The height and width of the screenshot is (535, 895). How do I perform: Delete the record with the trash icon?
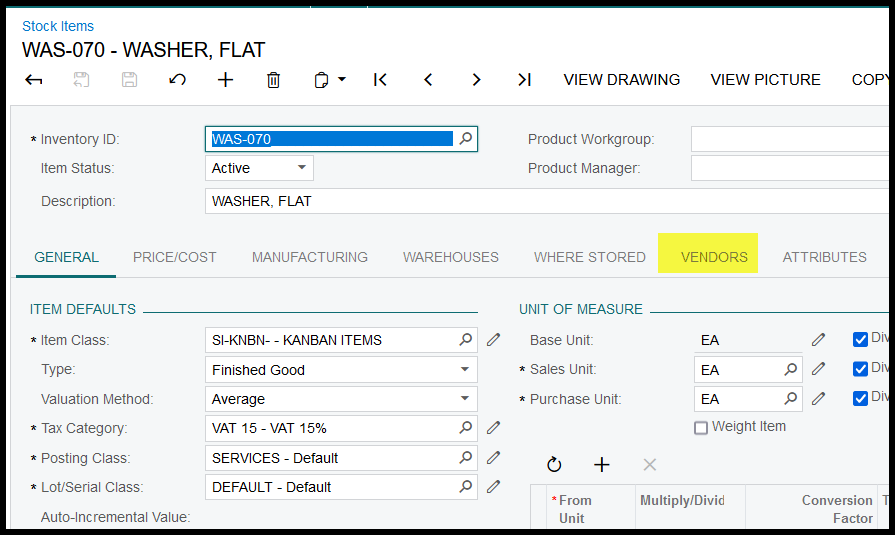pos(273,80)
